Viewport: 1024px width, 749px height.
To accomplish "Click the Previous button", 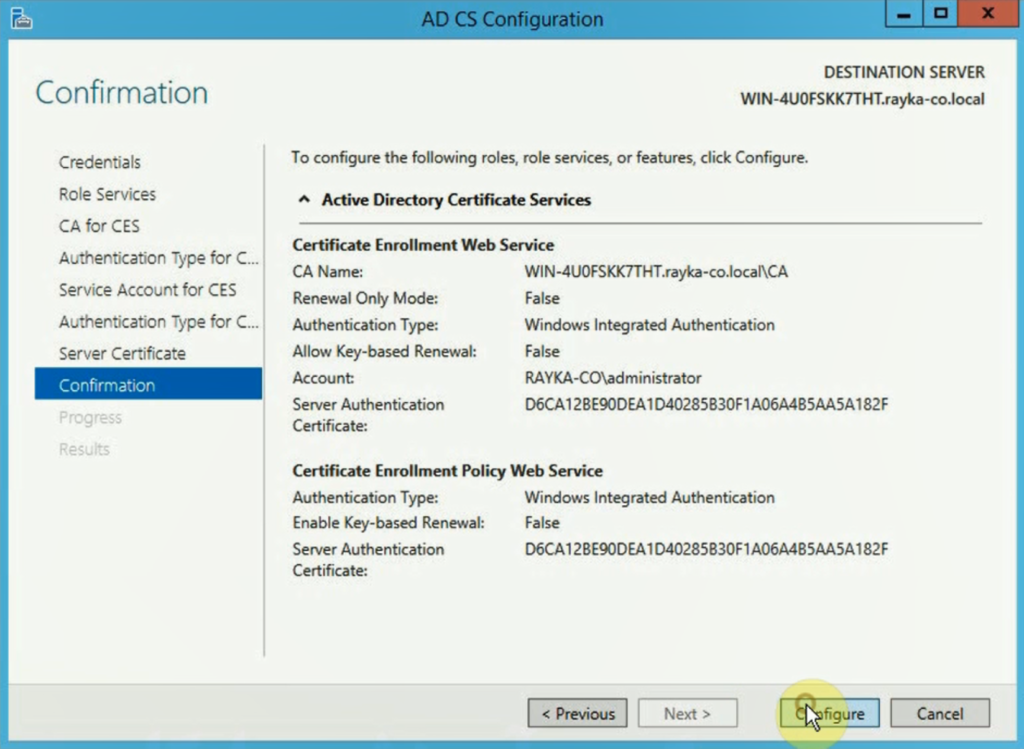I will [577, 713].
